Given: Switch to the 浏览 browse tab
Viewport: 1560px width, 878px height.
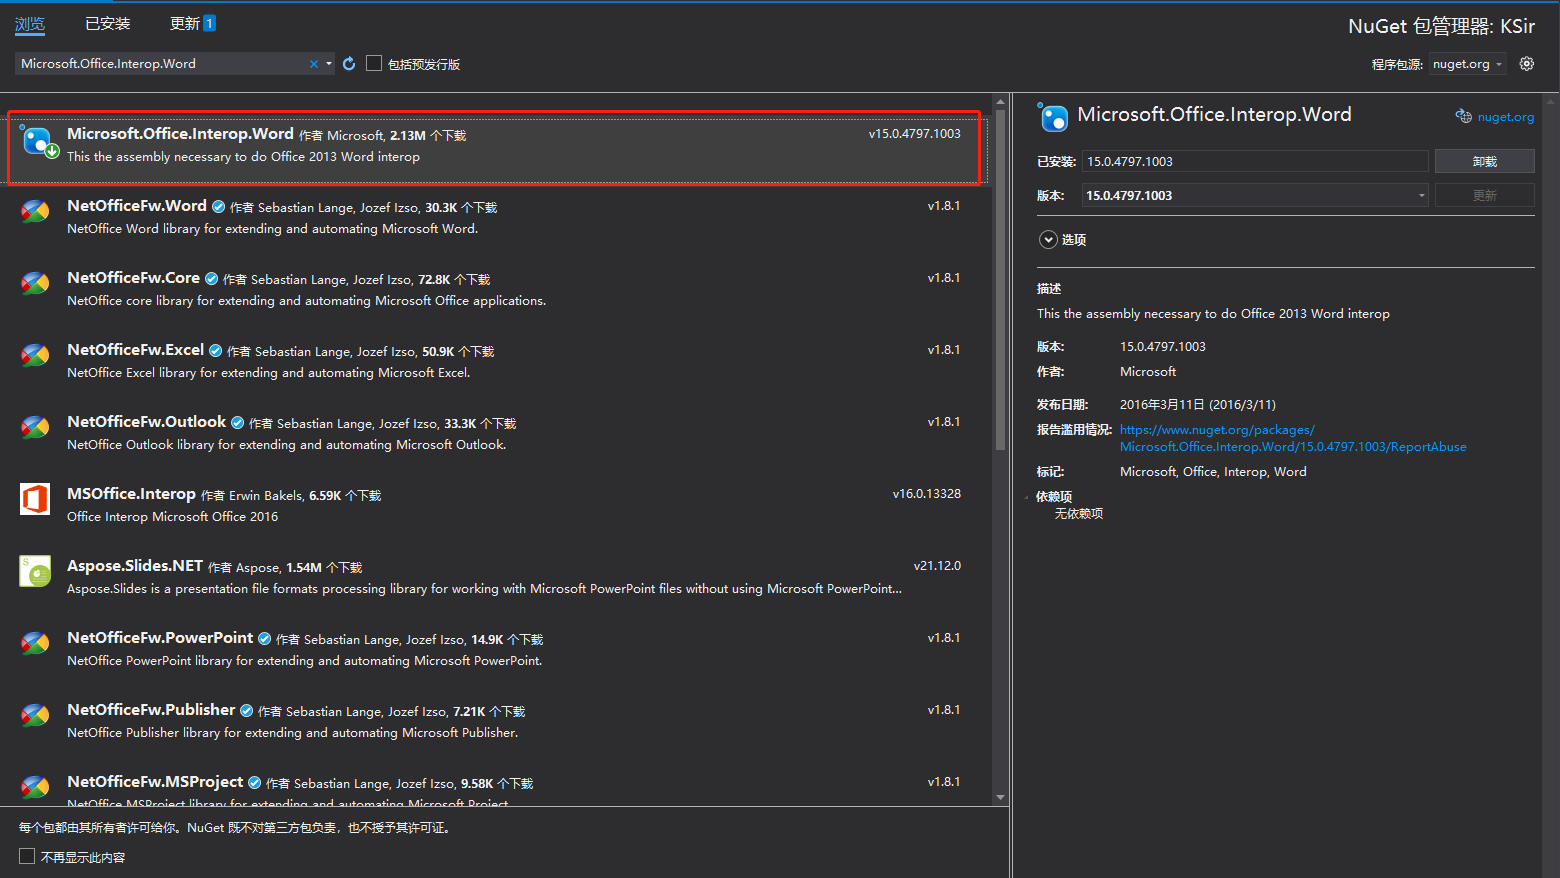Looking at the screenshot, I should (x=30, y=24).
